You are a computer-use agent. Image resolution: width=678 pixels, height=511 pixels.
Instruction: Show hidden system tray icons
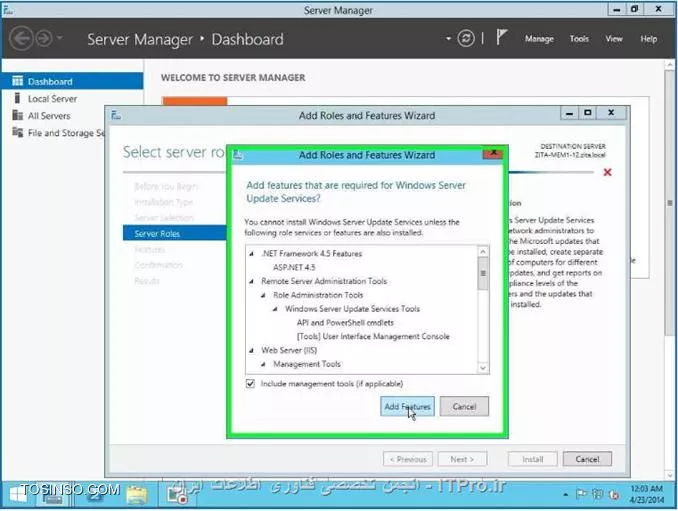pos(566,494)
